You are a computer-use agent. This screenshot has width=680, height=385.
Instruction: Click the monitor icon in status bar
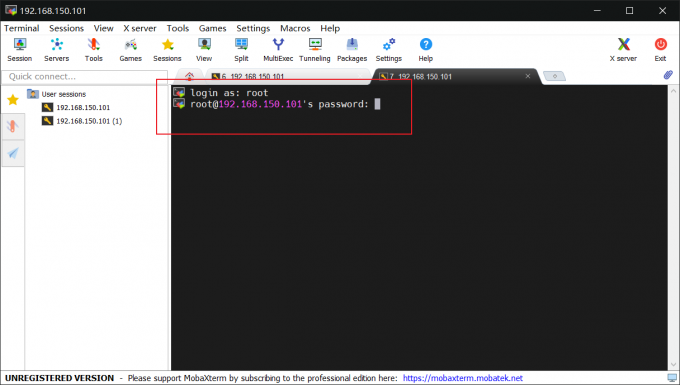click(672, 378)
